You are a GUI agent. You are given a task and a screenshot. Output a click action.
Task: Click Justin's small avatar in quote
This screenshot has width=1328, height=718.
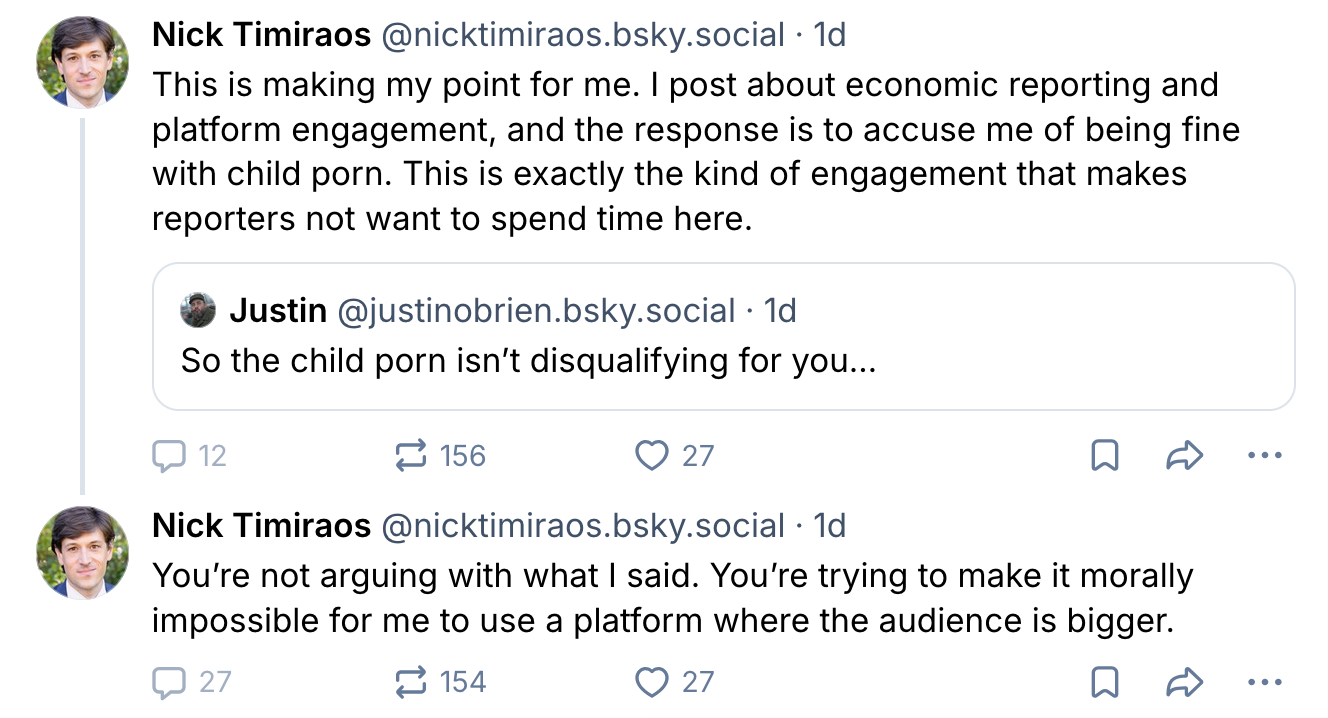198,311
